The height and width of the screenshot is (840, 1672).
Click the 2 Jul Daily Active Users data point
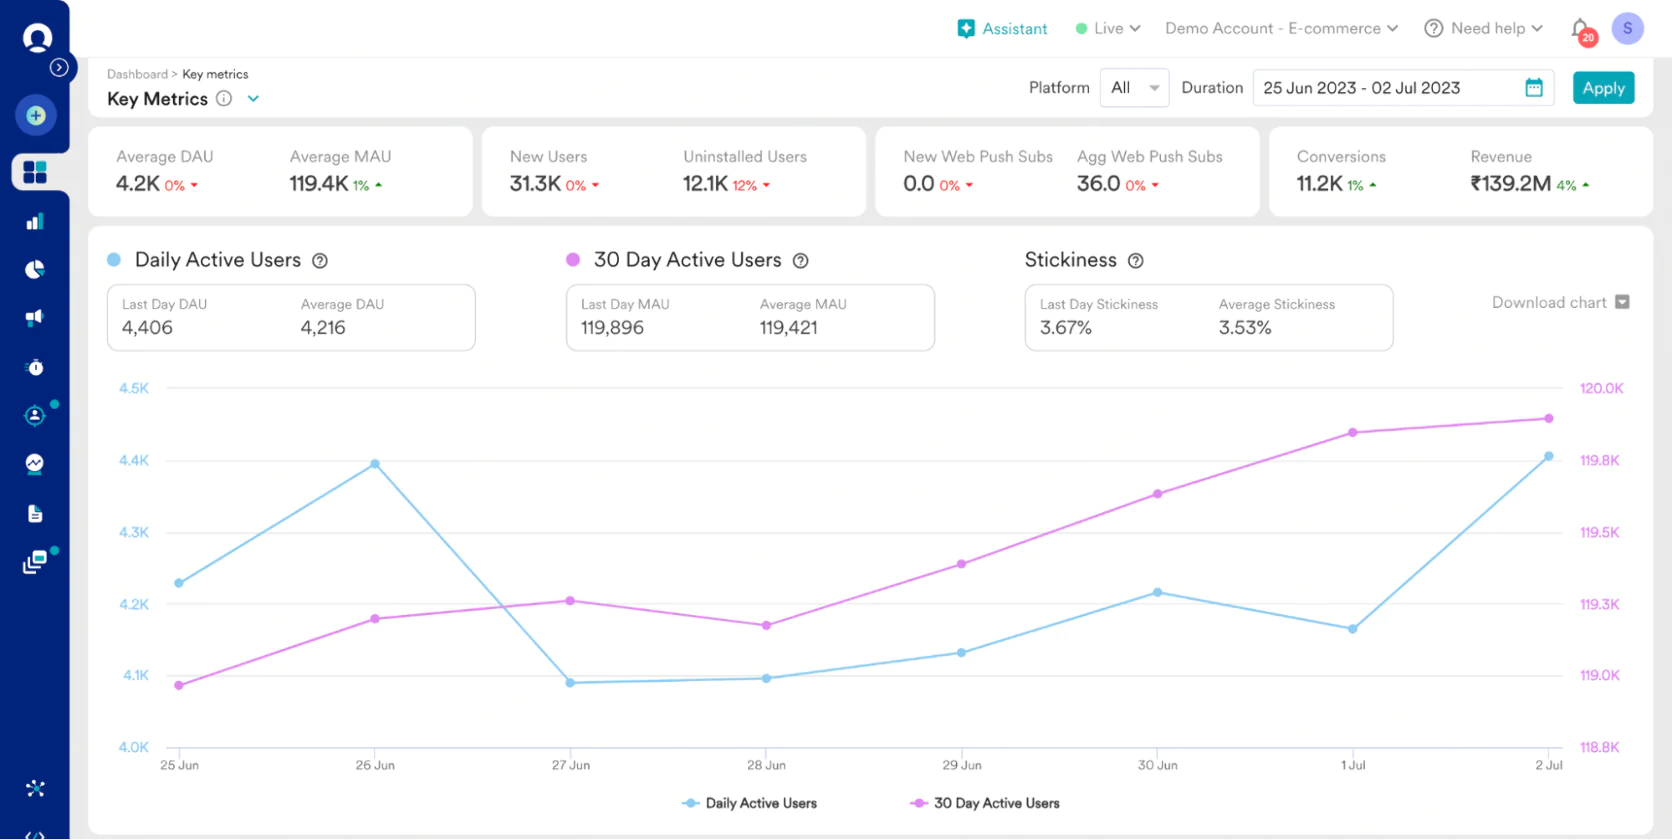(x=1548, y=456)
